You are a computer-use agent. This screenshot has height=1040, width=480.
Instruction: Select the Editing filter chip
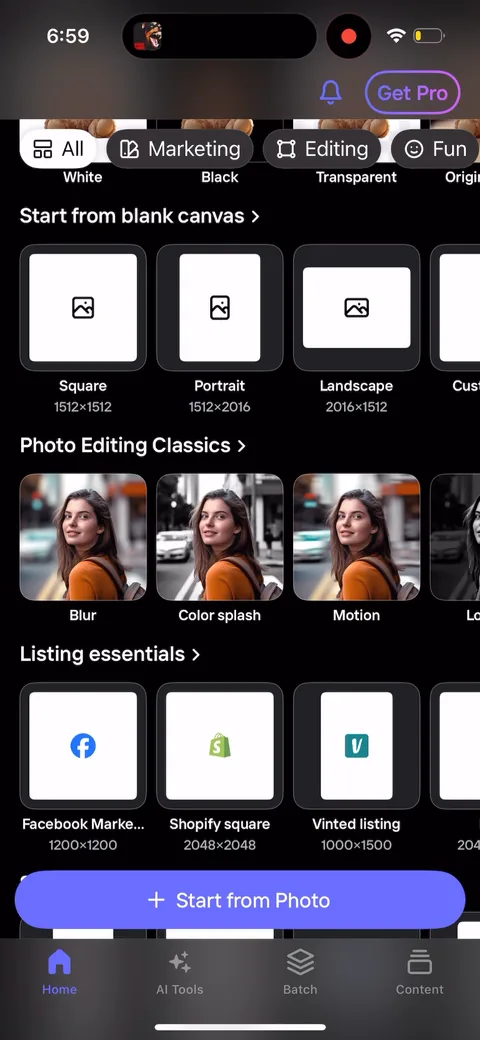click(322, 149)
